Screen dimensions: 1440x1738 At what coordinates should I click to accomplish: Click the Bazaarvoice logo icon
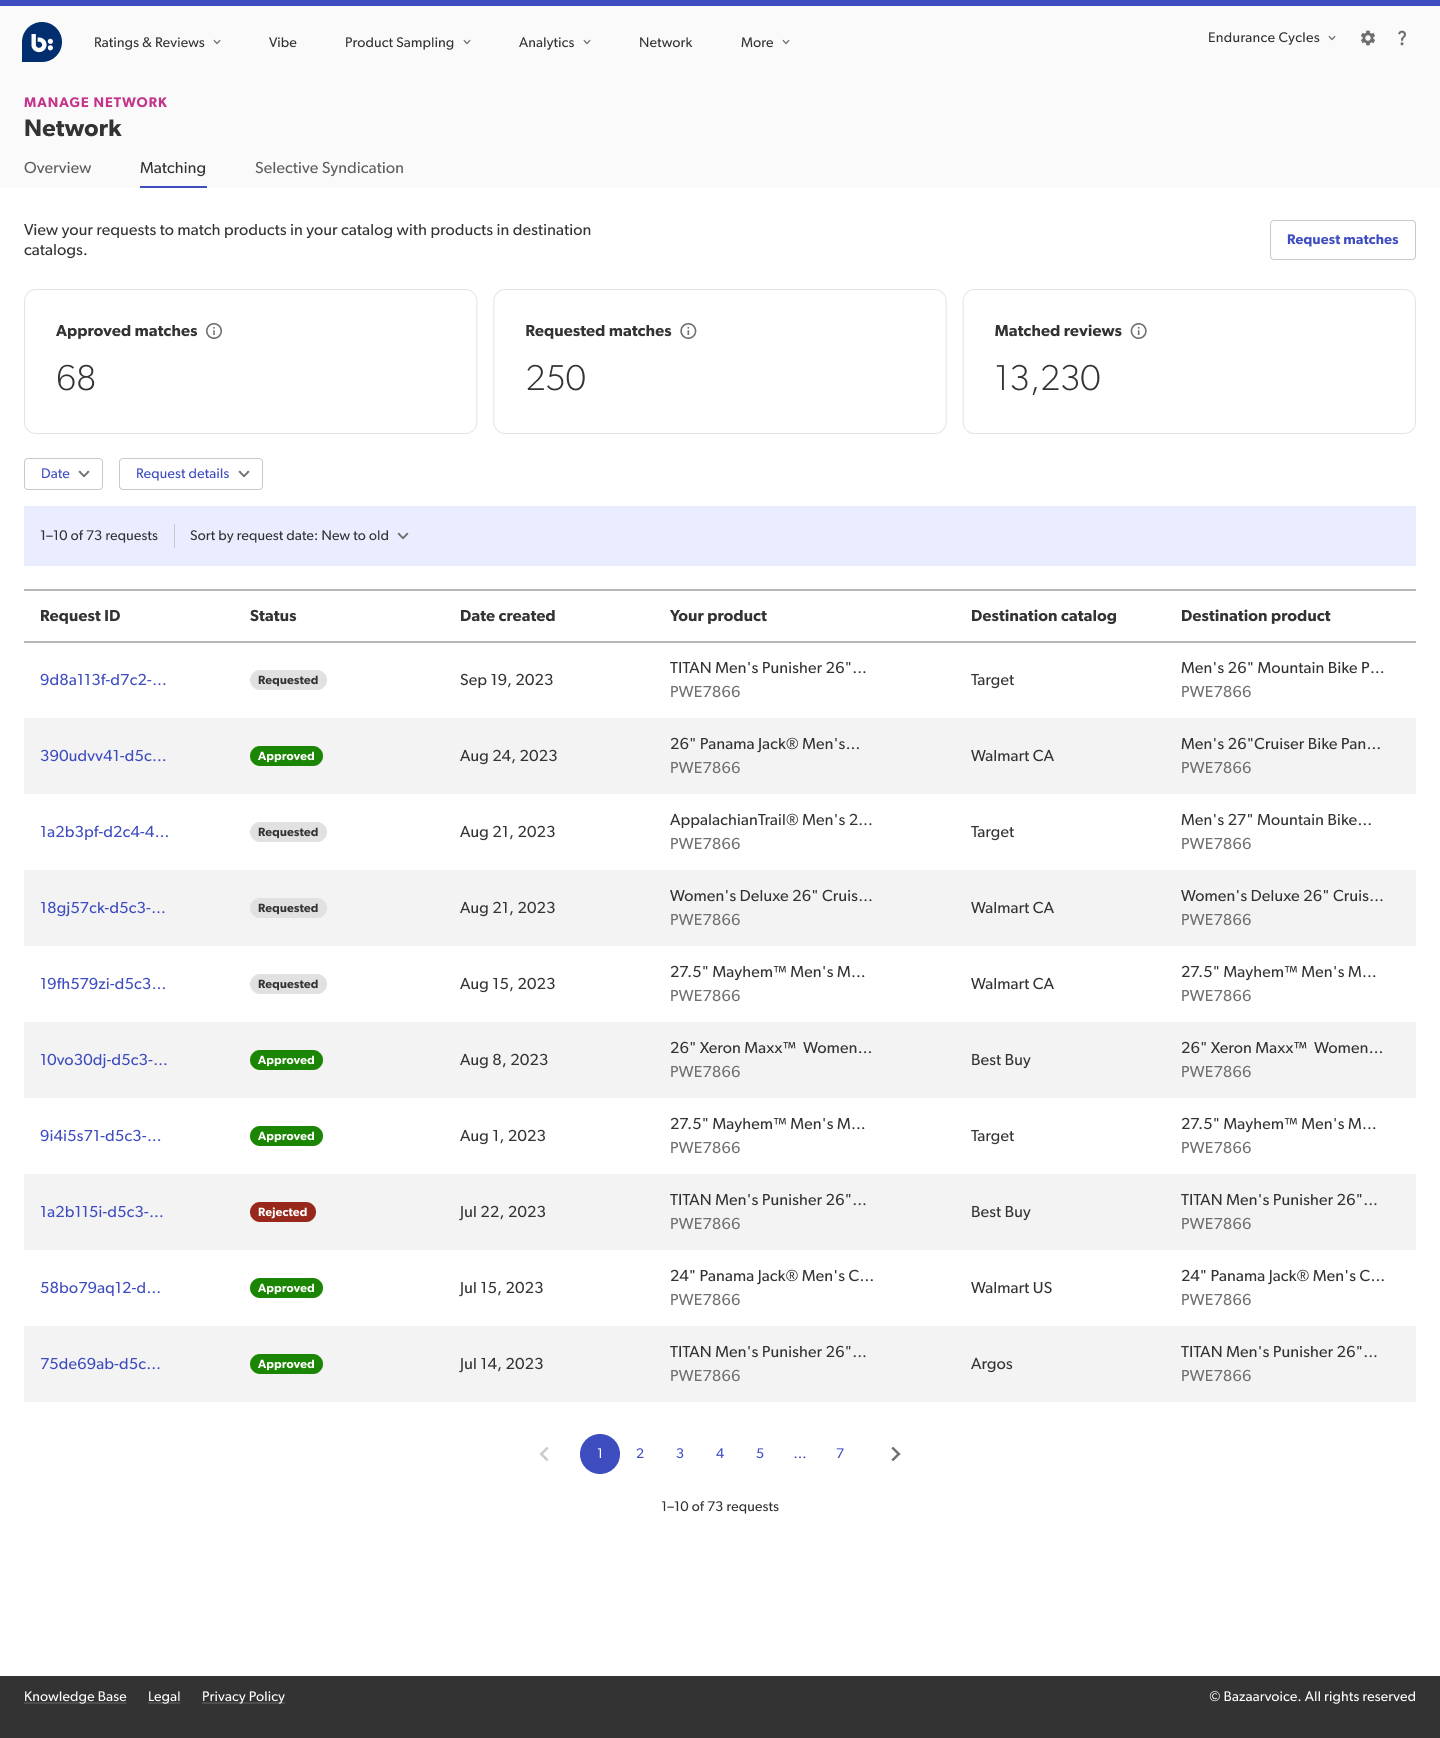pyautogui.click(x=42, y=42)
